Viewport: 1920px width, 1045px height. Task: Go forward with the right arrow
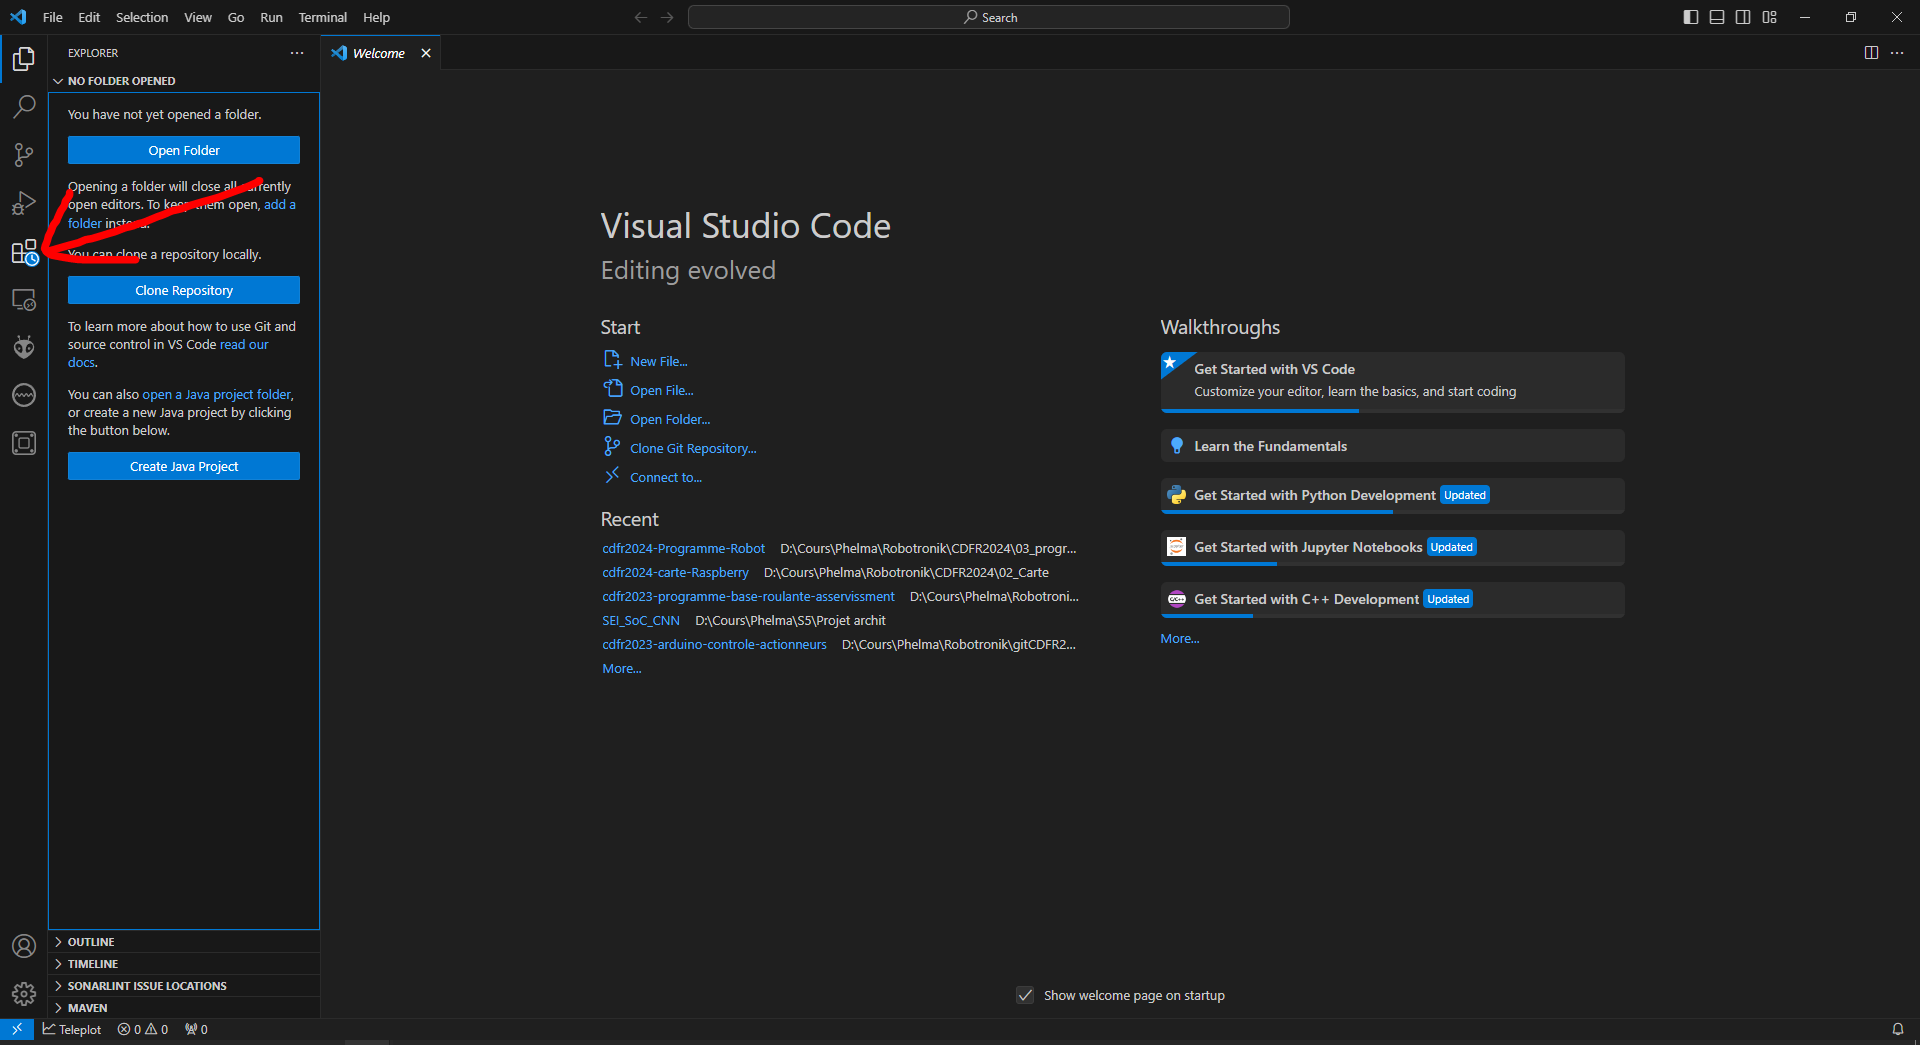(x=667, y=17)
